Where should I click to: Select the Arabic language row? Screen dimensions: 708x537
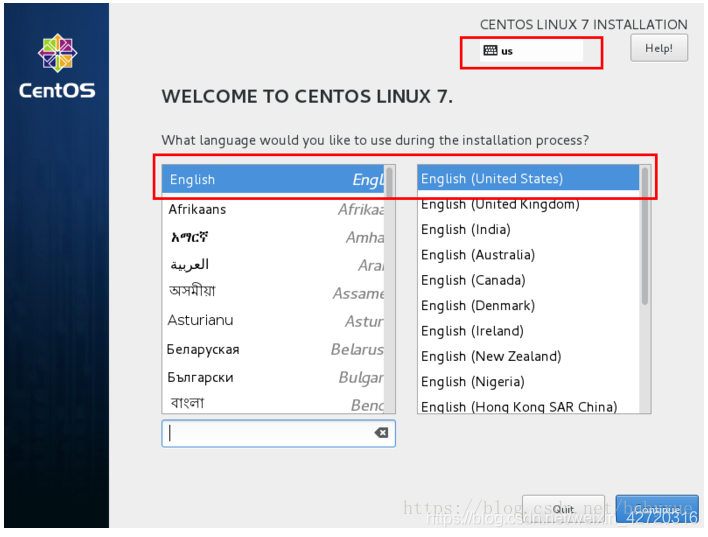pyautogui.click(x=274, y=265)
